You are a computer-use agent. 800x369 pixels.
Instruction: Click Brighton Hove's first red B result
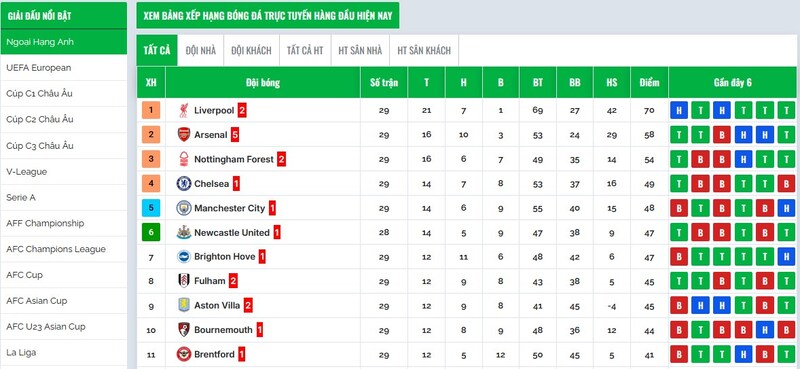pos(679,257)
